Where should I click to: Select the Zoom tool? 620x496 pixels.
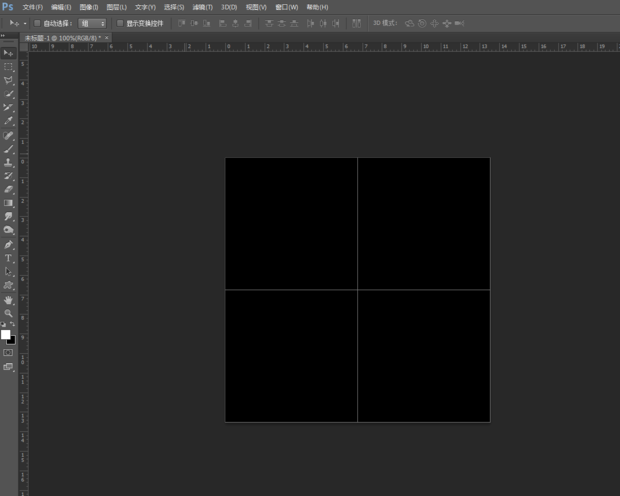(8, 313)
